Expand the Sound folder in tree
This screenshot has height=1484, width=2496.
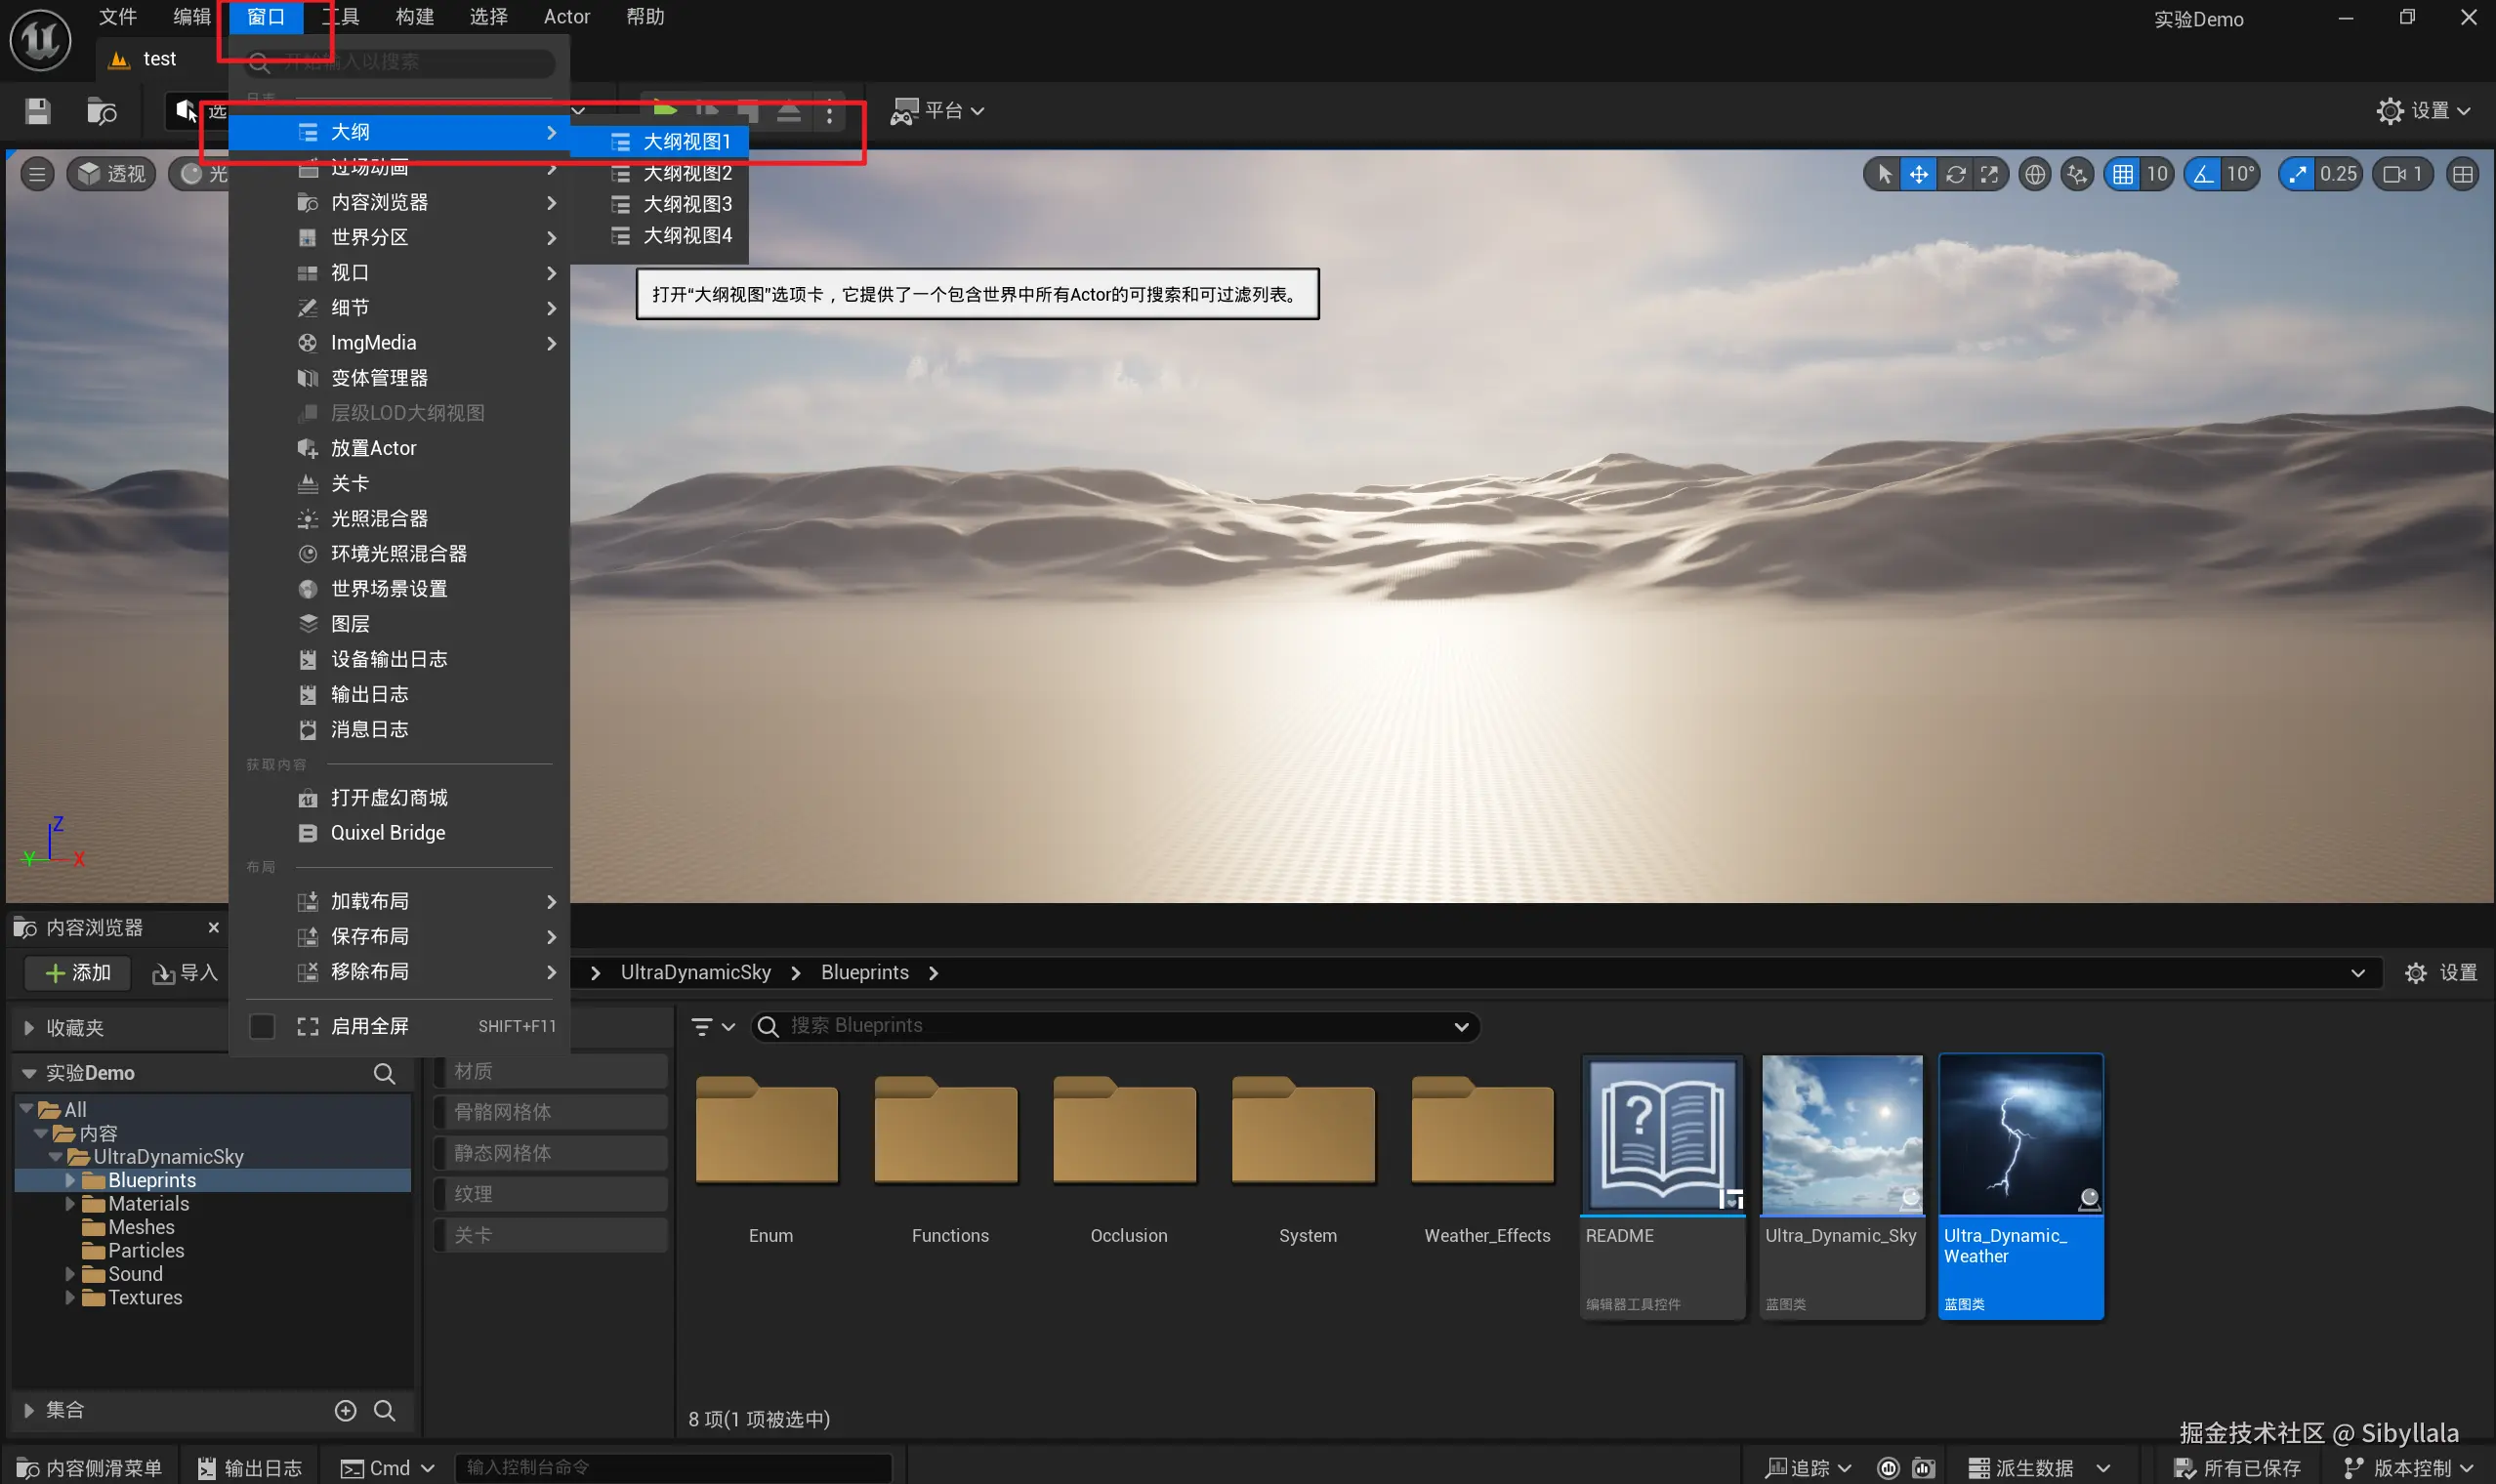click(70, 1274)
